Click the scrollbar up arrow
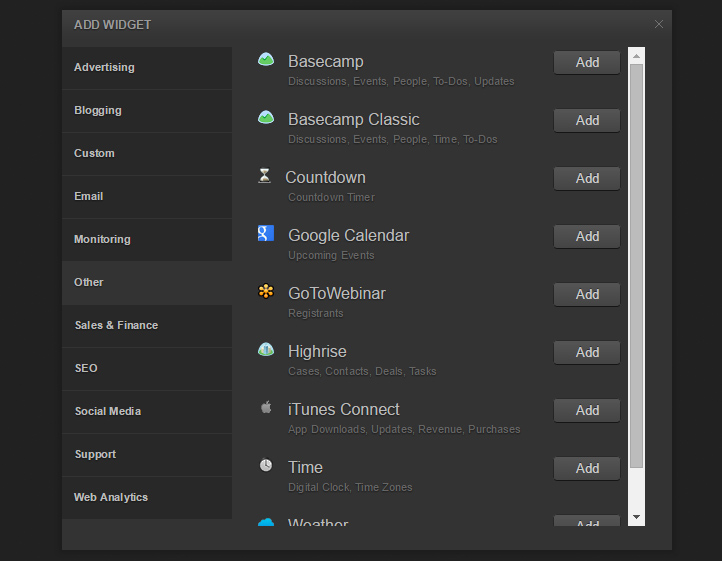 pos(636,56)
